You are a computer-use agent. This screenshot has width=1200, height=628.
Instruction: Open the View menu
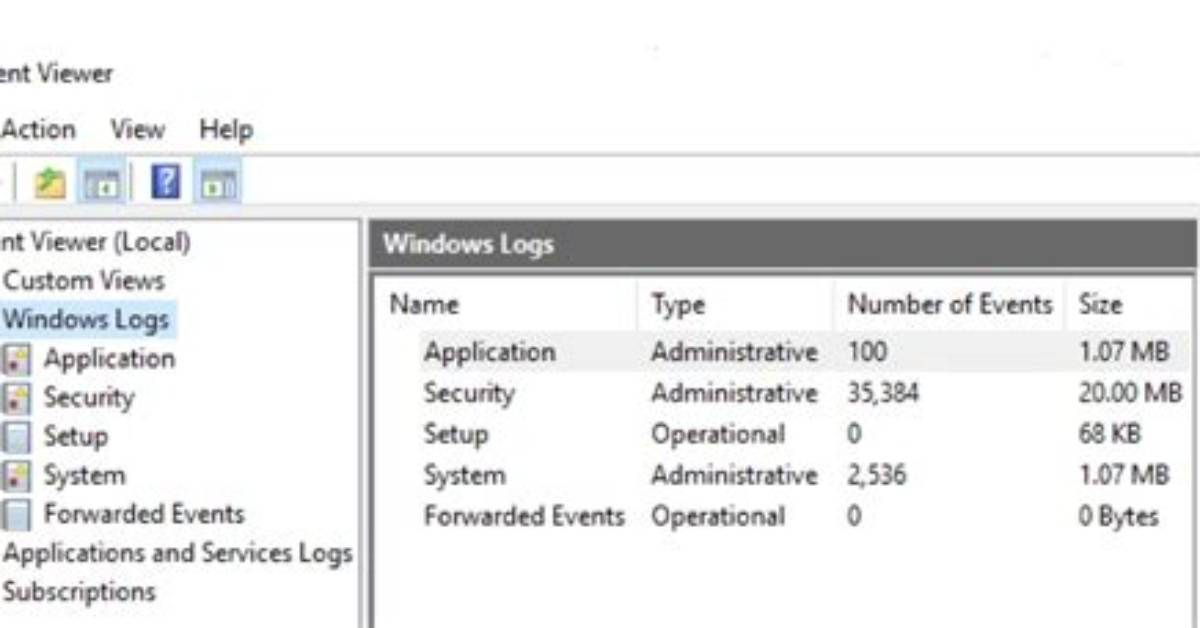(x=137, y=130)
